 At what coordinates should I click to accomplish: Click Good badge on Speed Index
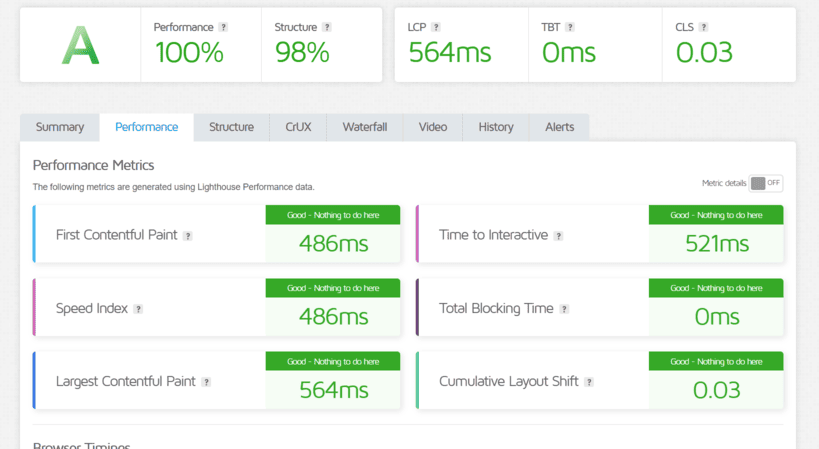coord(333,288)
